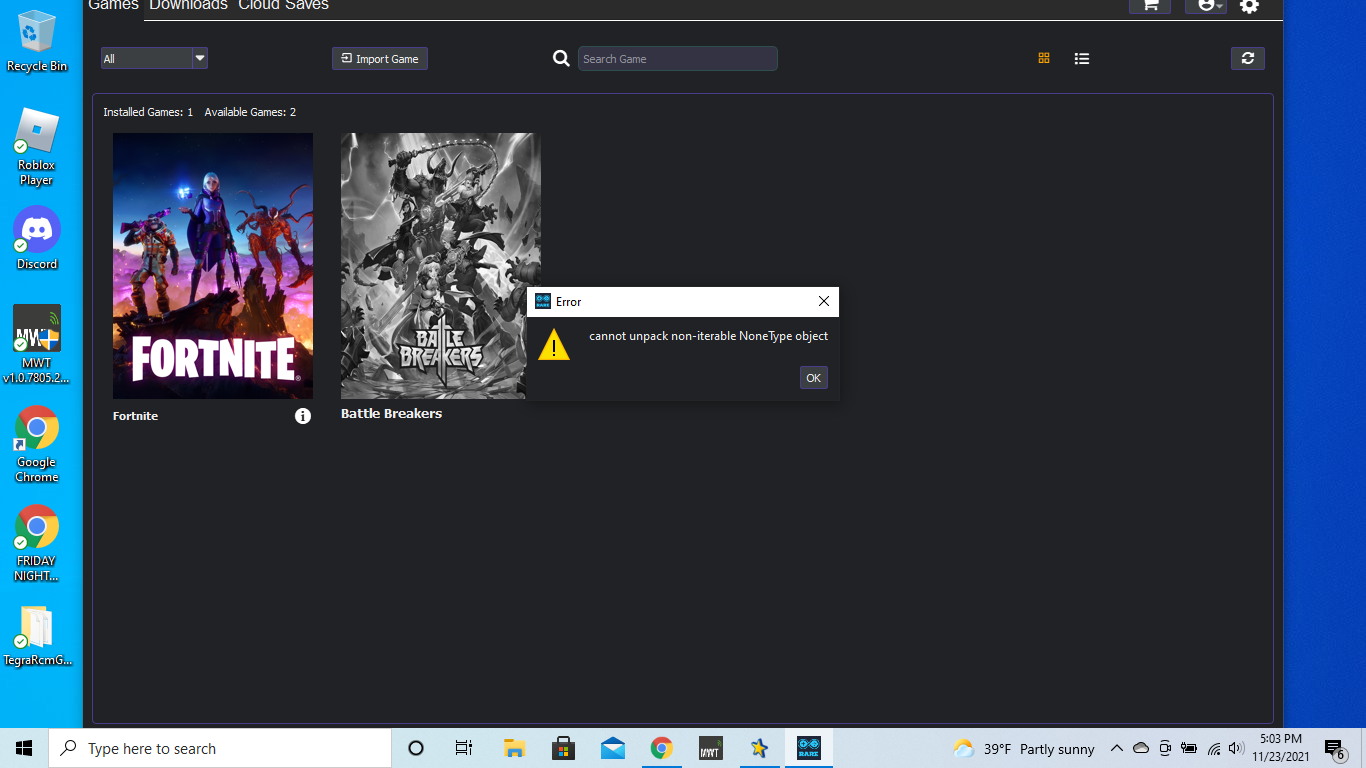The height and width of the screenshot is (768, 1366).
Task: Open the Windows Start menu
Action: 24,748
